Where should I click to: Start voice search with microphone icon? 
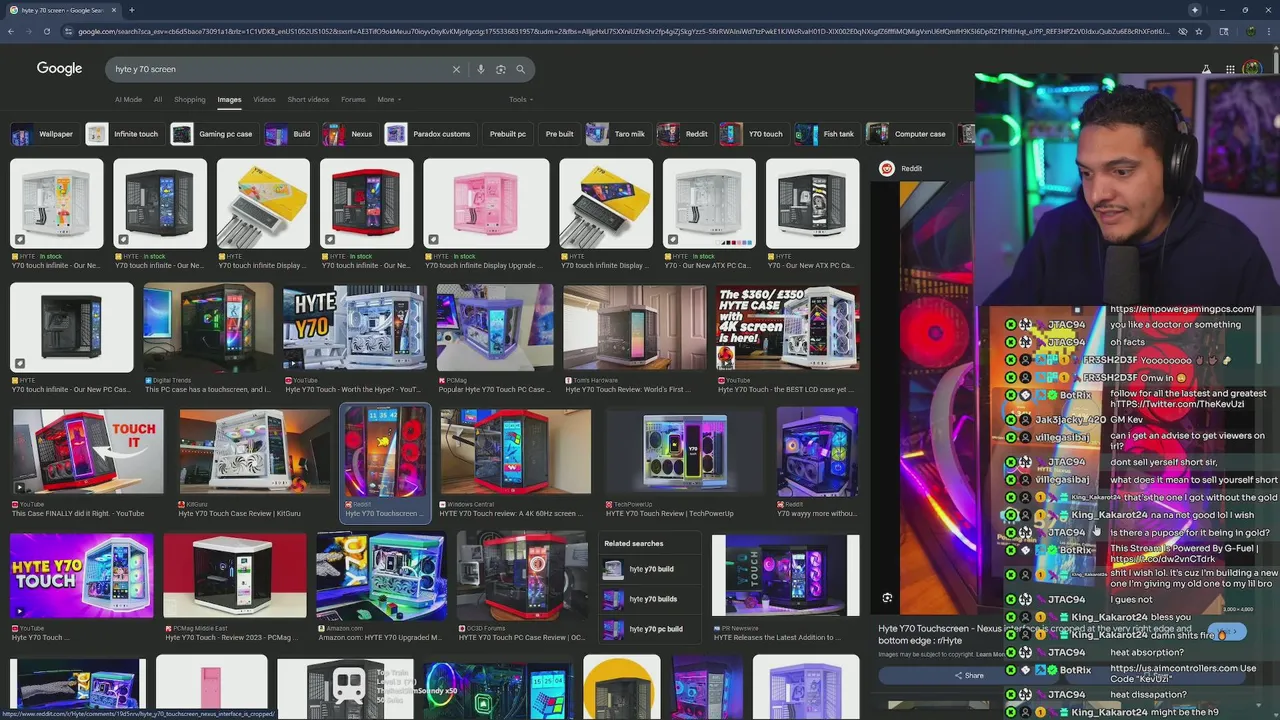tap(481, 69)
